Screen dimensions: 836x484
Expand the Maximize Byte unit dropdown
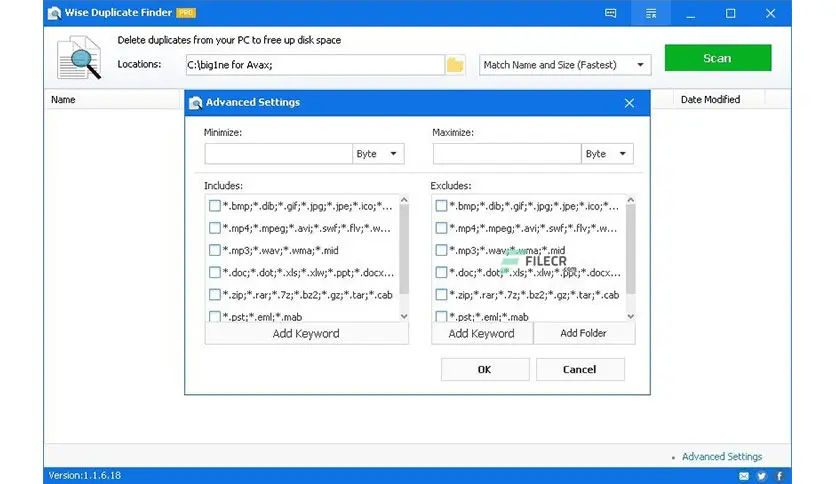(607, 154)
